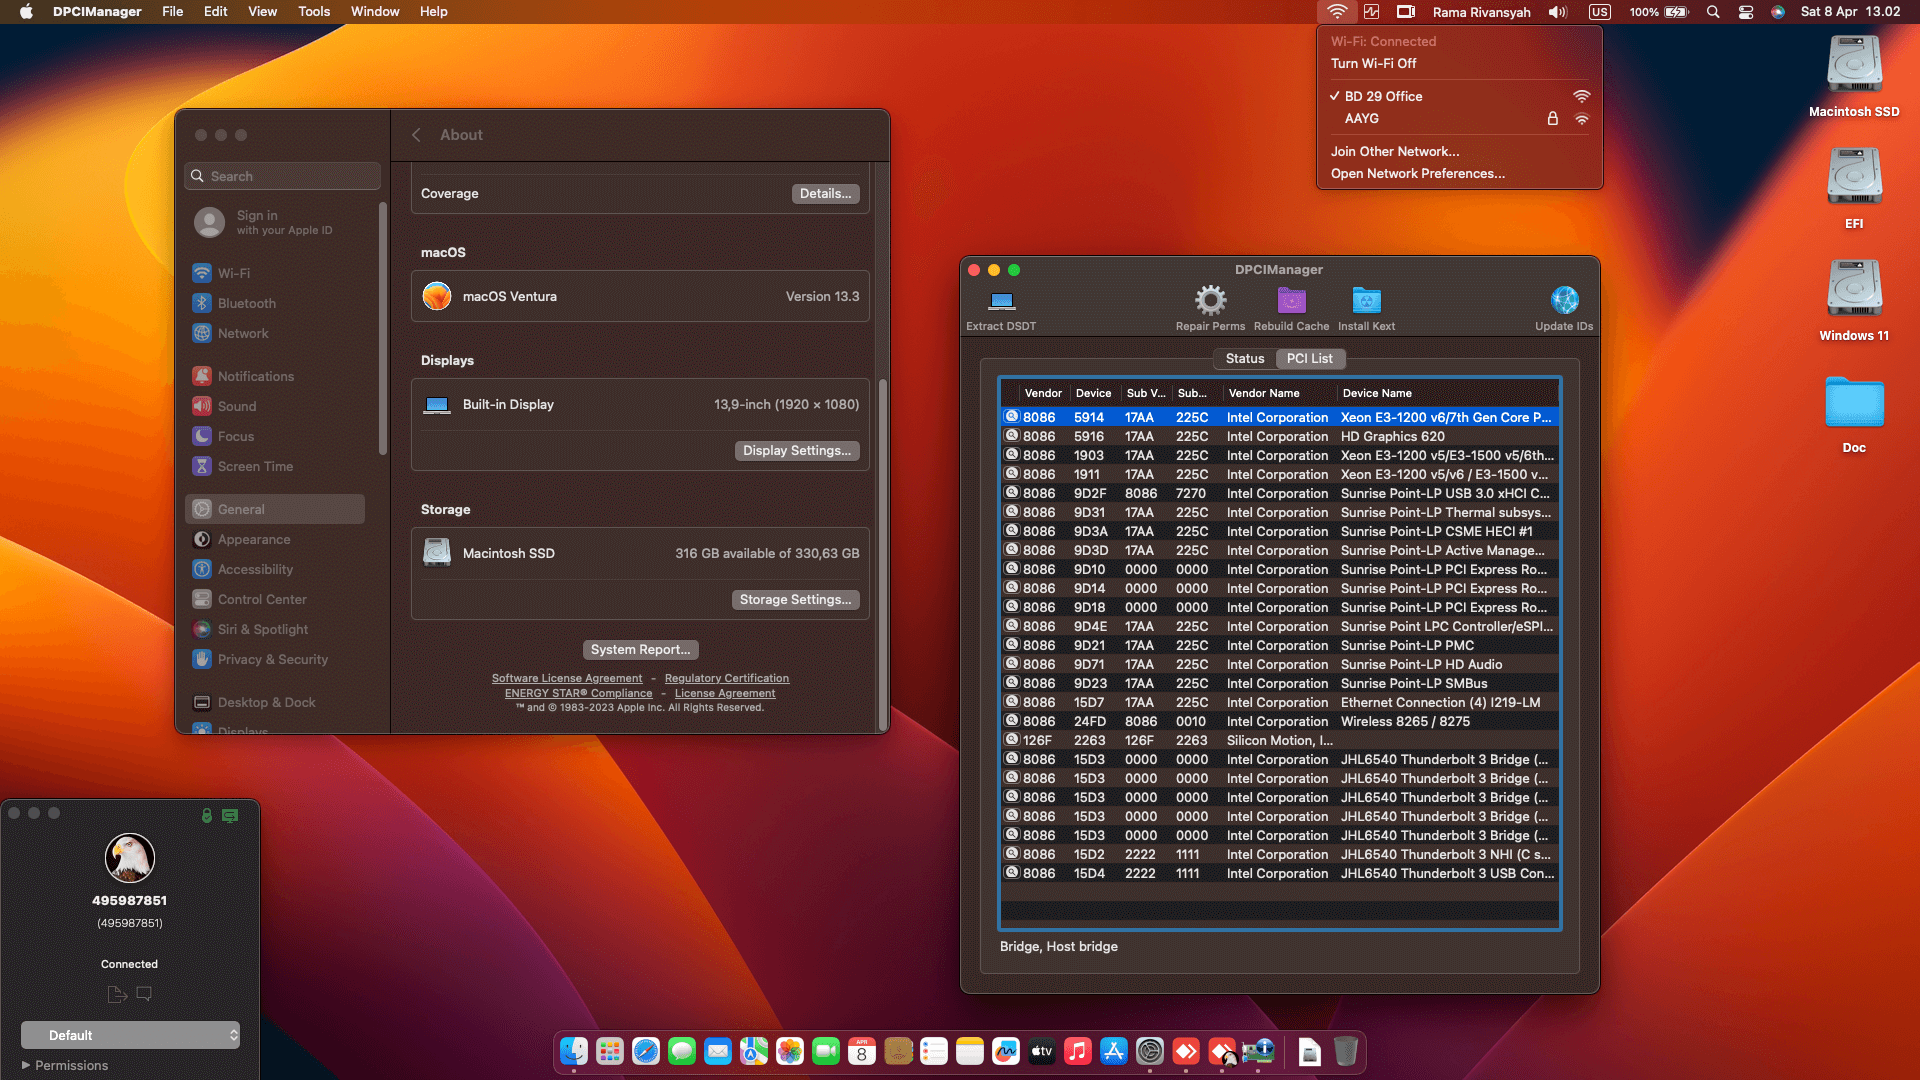The image size is (1920, 1080).
Task: Open Launchpad from the Dock
Action: (609, 1051)
